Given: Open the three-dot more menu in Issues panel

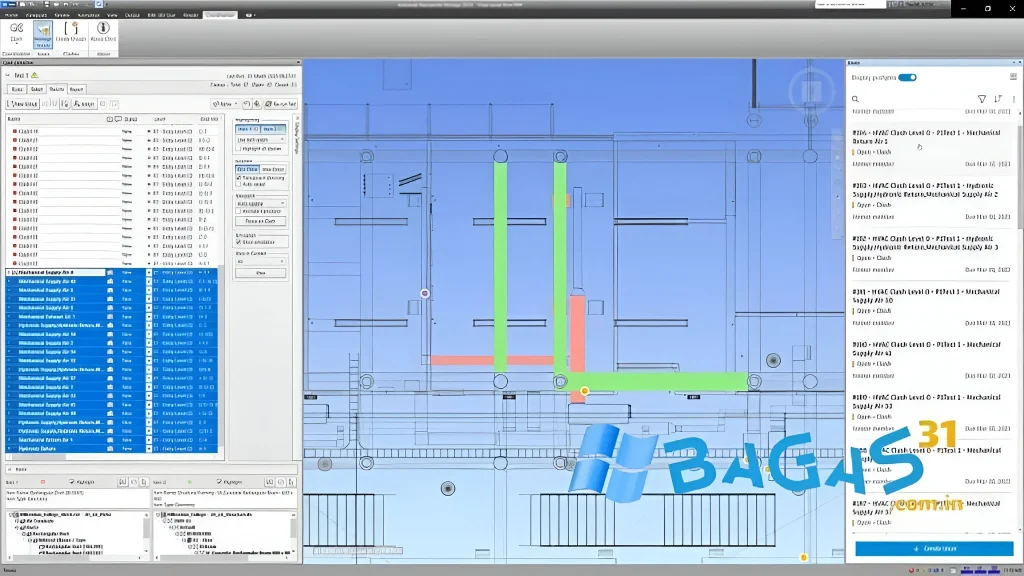Looking at the screenshot, I should [1014, 99].
